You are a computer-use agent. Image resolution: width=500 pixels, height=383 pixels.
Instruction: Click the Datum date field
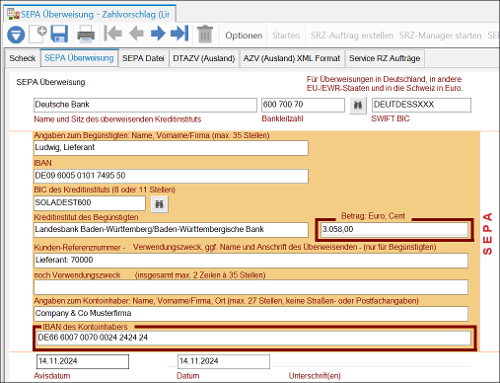223,361
